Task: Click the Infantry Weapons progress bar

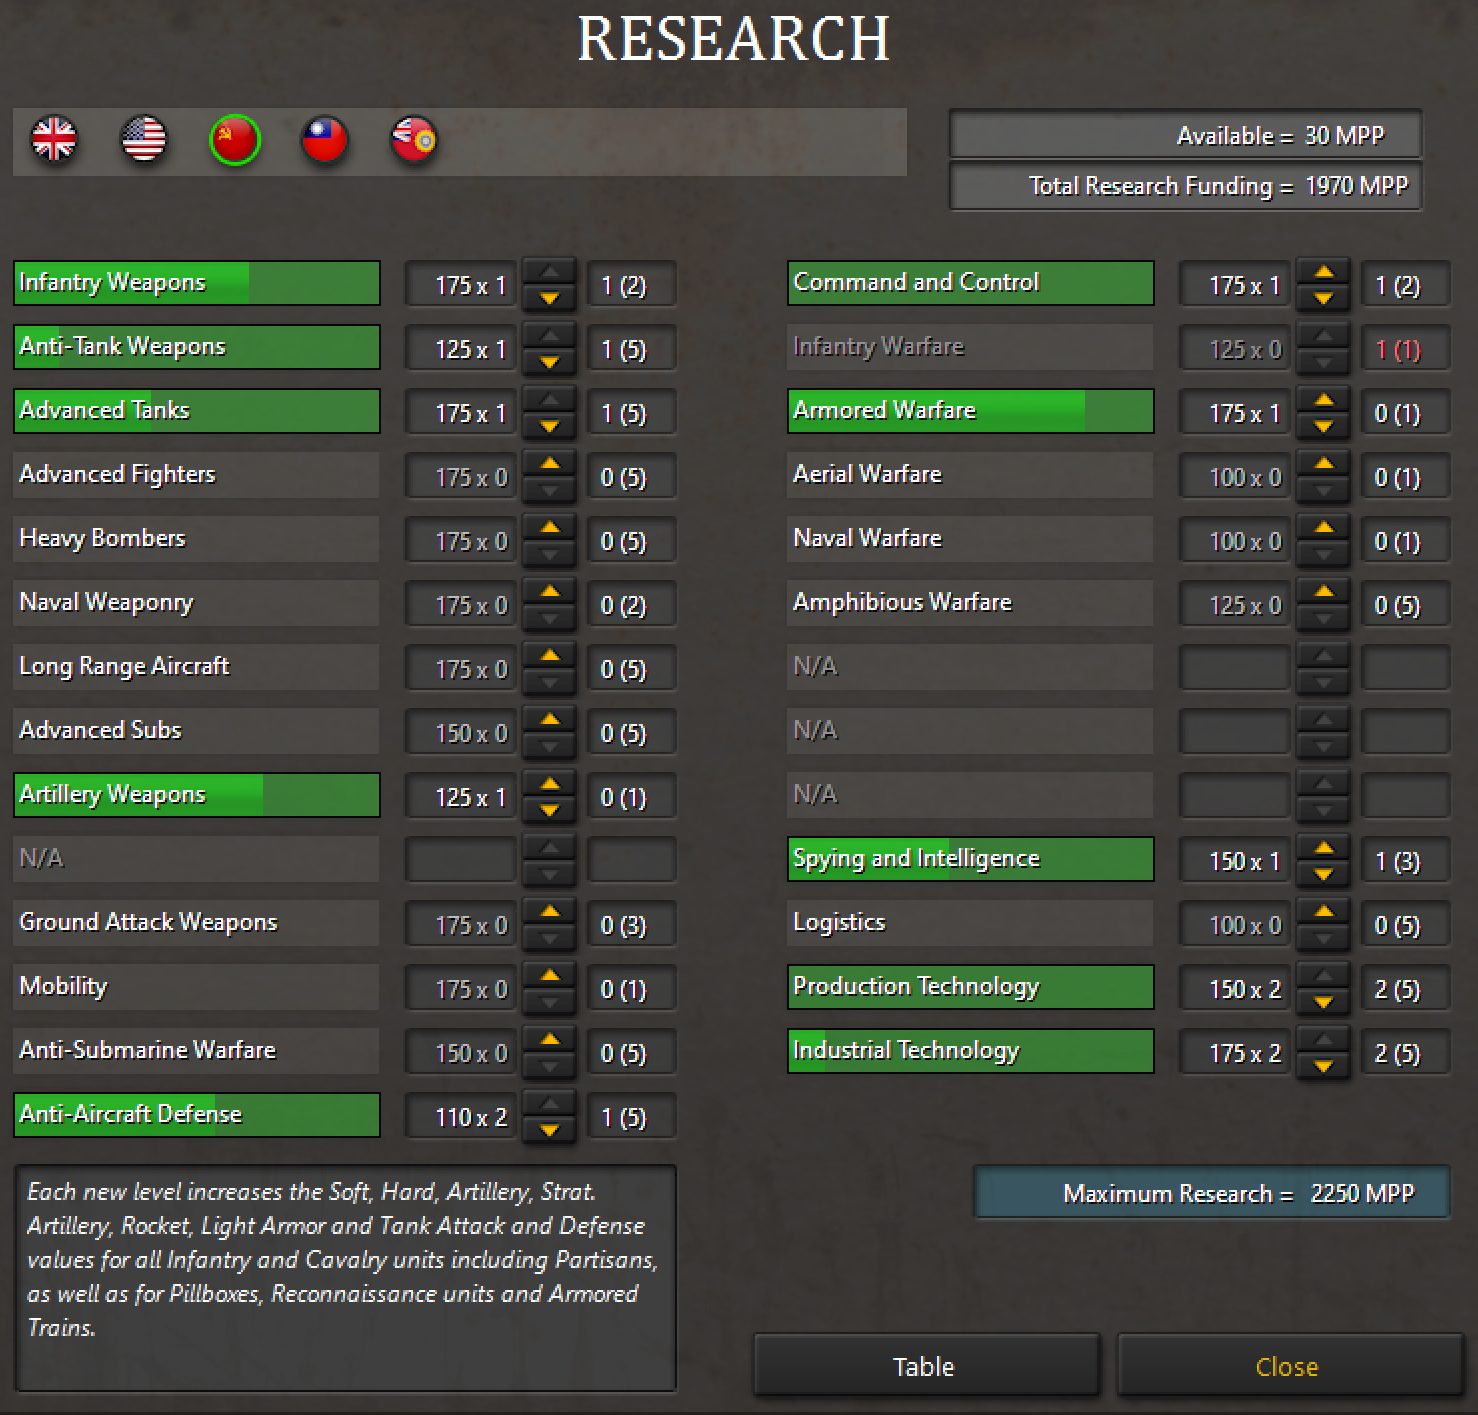Action: (x=196, y=283)
